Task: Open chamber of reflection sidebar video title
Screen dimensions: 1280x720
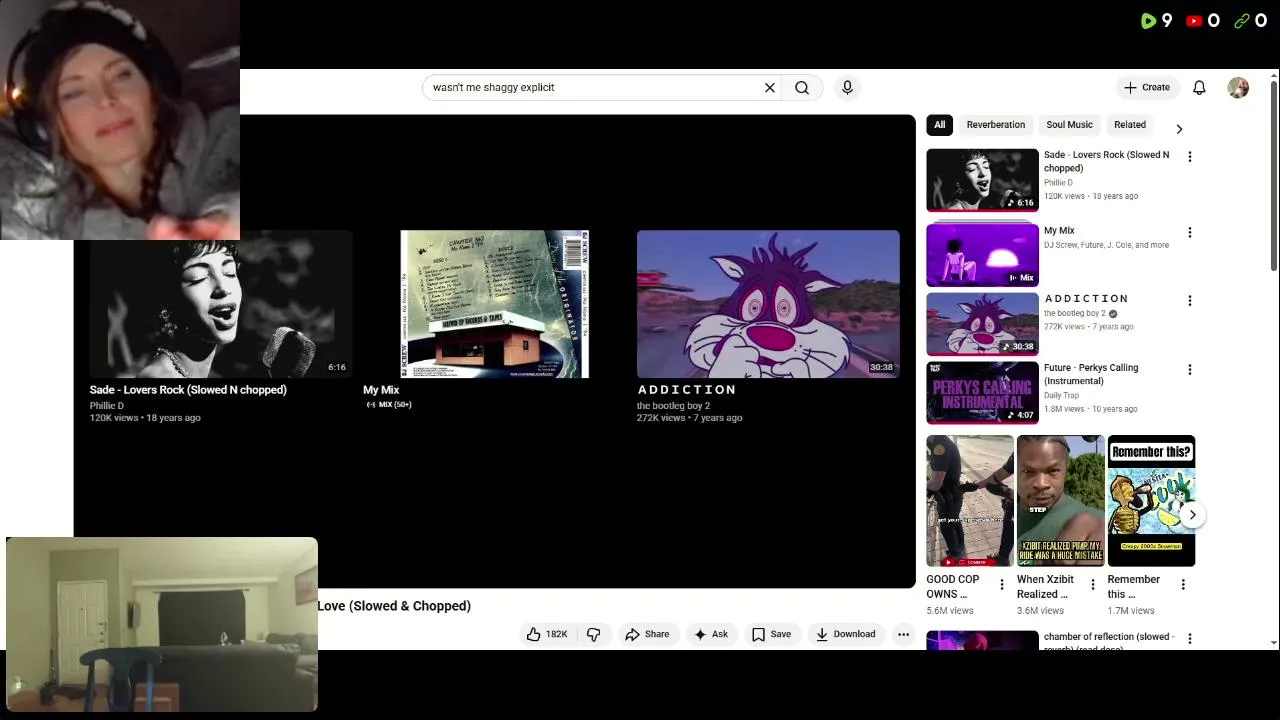Action: (1108, 642)
